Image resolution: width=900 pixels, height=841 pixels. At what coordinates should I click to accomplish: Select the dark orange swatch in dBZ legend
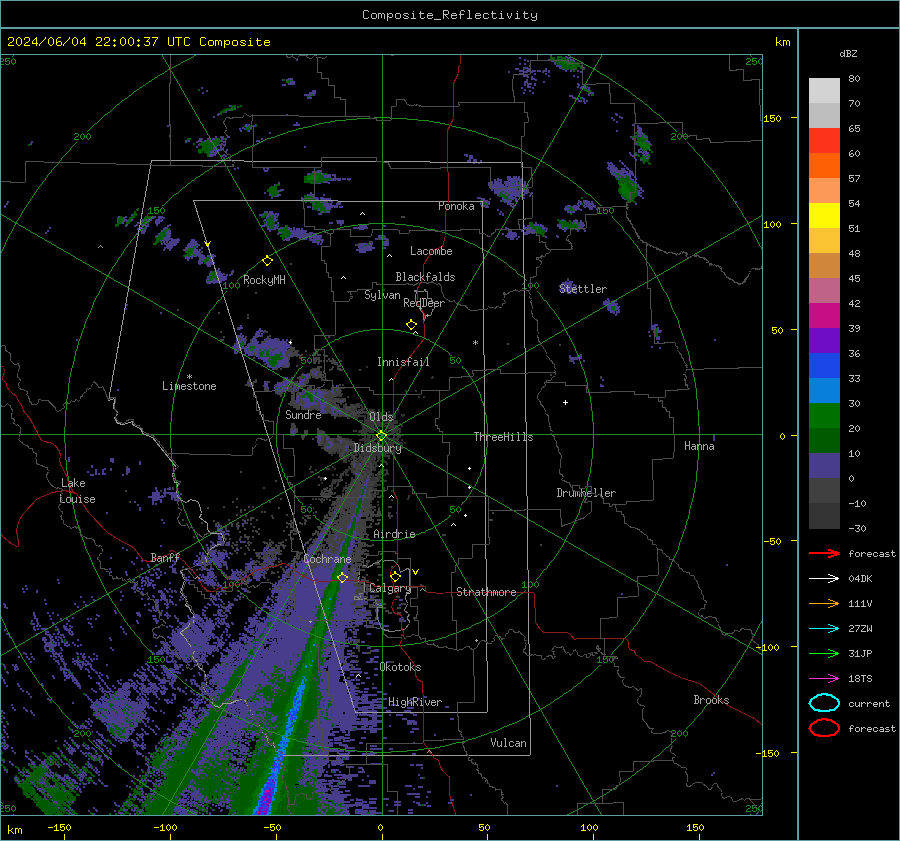824,165
